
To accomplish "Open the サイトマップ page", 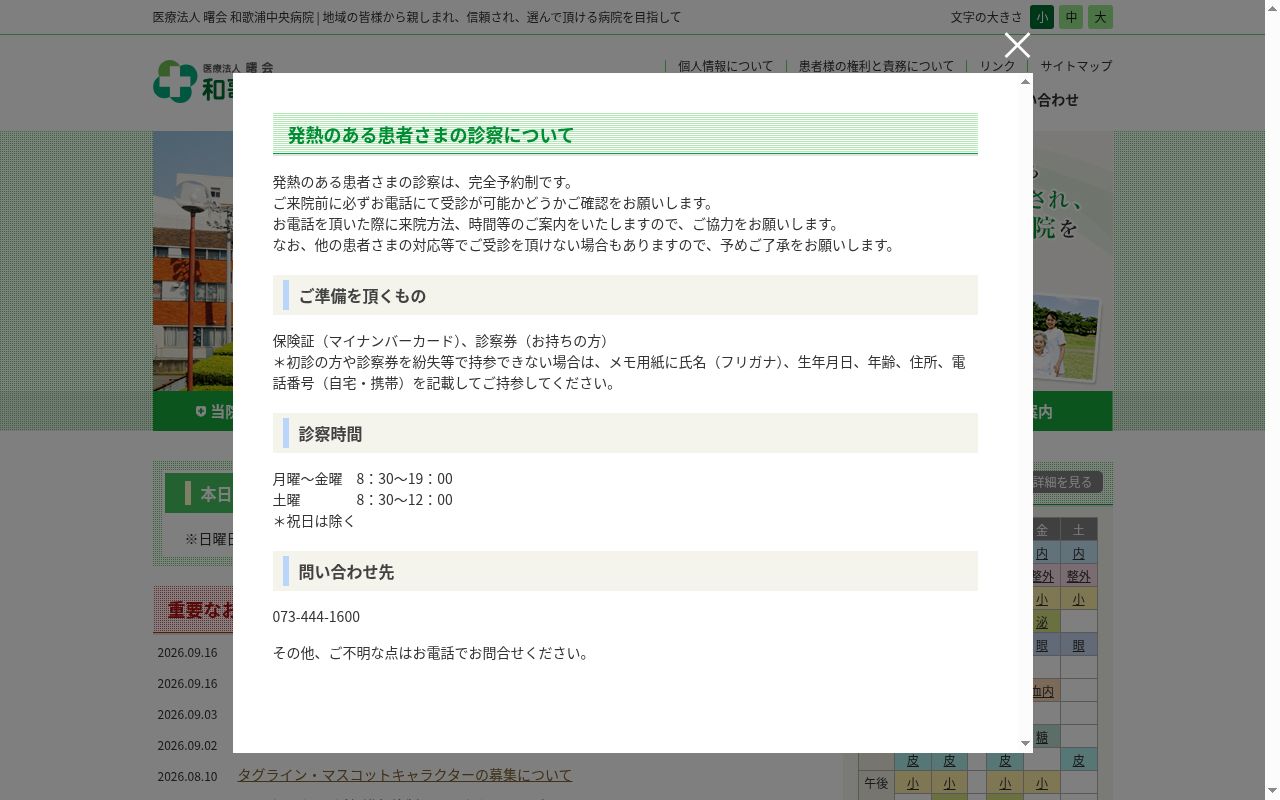I will coord(1076,66).
